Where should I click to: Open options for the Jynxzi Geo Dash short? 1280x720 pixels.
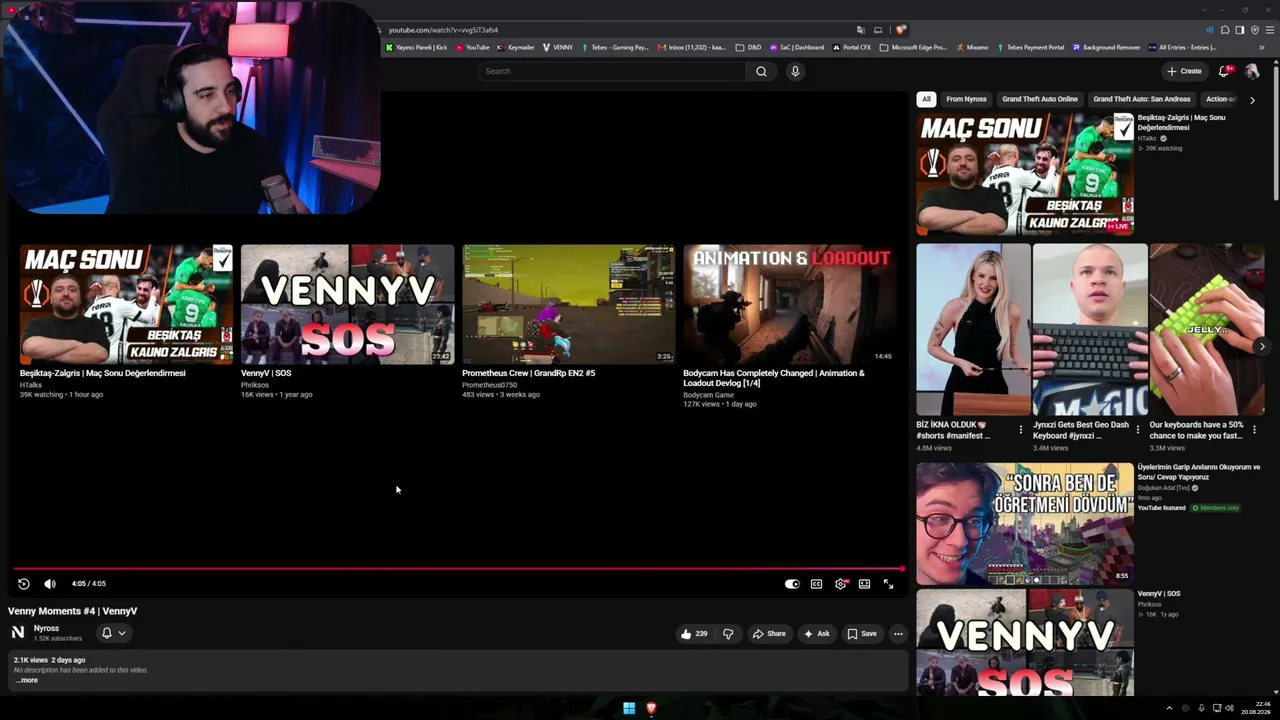(x=1138, y=430)
